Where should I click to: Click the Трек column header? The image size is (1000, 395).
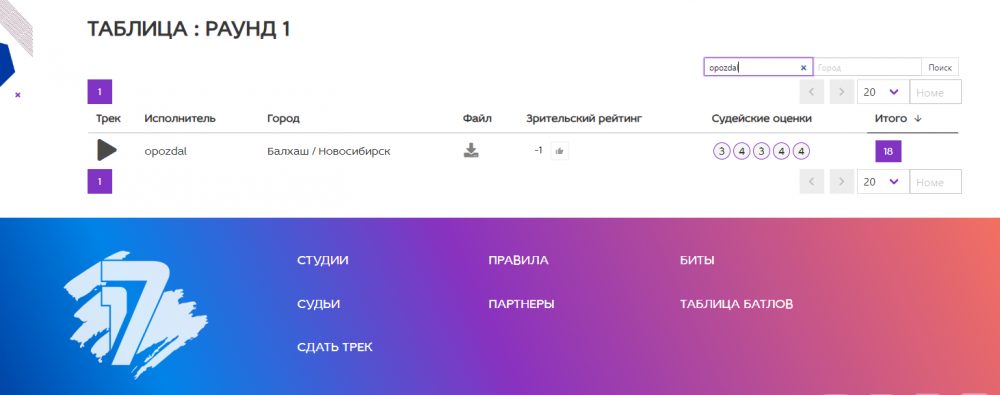108,118
